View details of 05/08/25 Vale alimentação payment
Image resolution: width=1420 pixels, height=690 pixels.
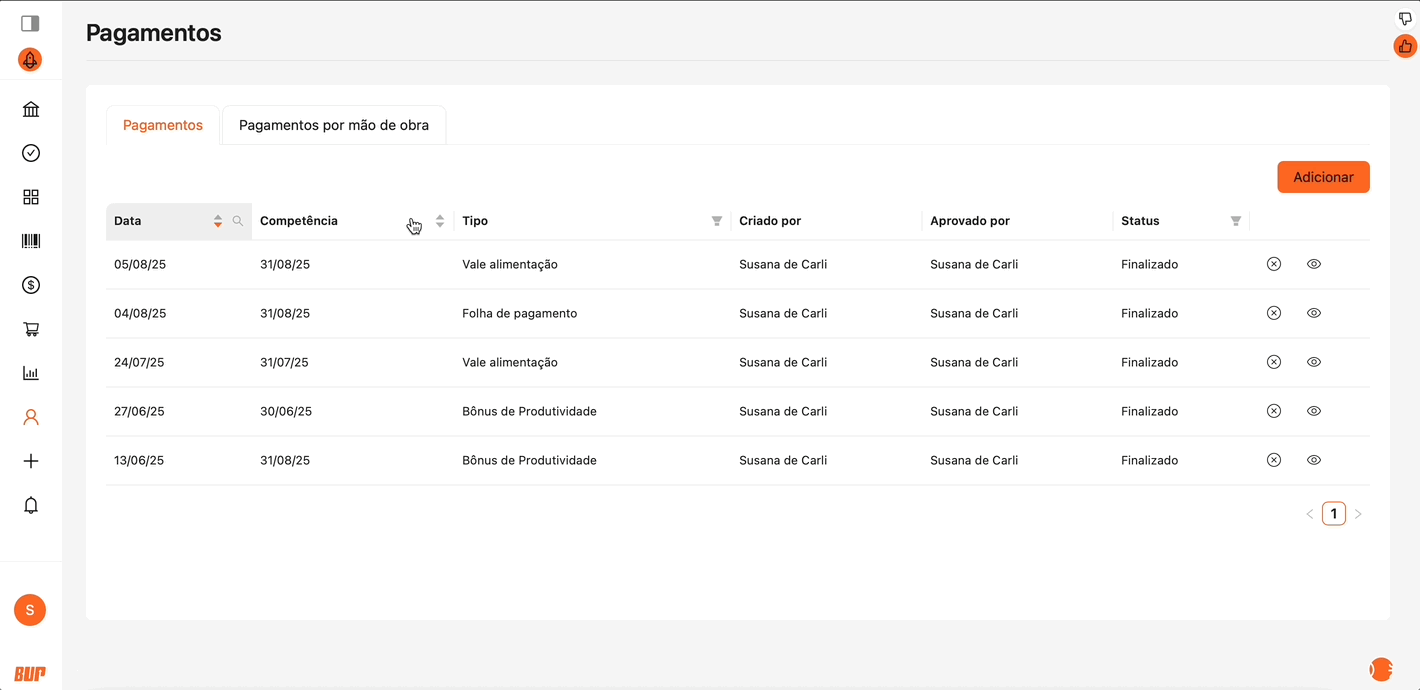pos(1314,264)
